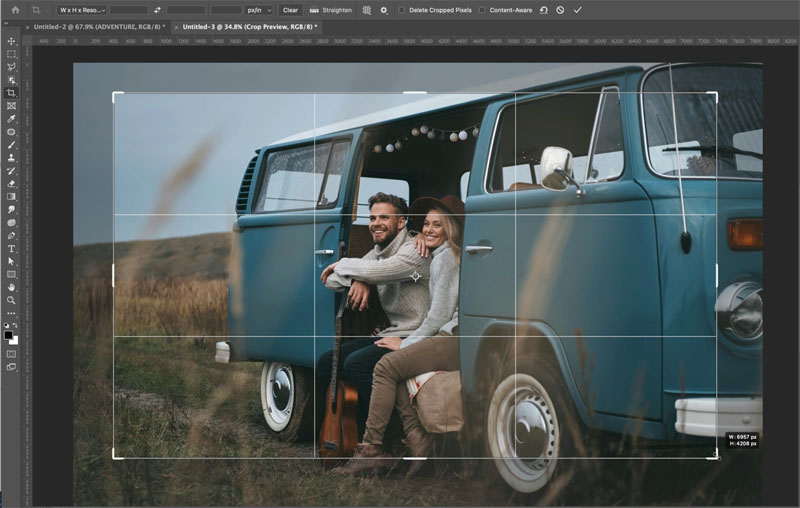Open the crop overlay options menu
The image size is (800, 508).
coord(366,10)
